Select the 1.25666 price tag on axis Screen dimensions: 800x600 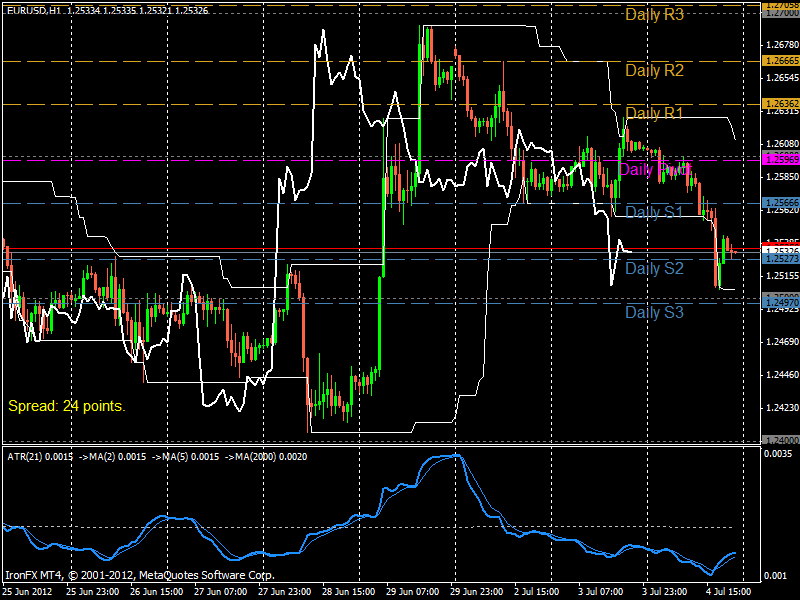coord(780,202)
